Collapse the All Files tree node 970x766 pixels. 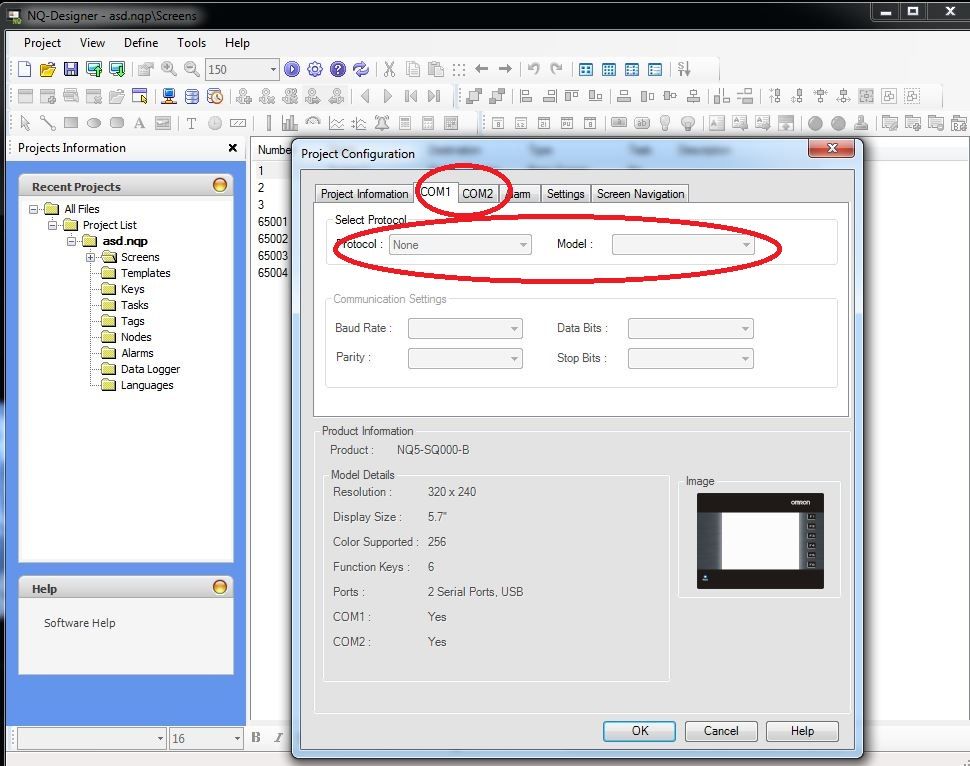(x=33, y=209)
